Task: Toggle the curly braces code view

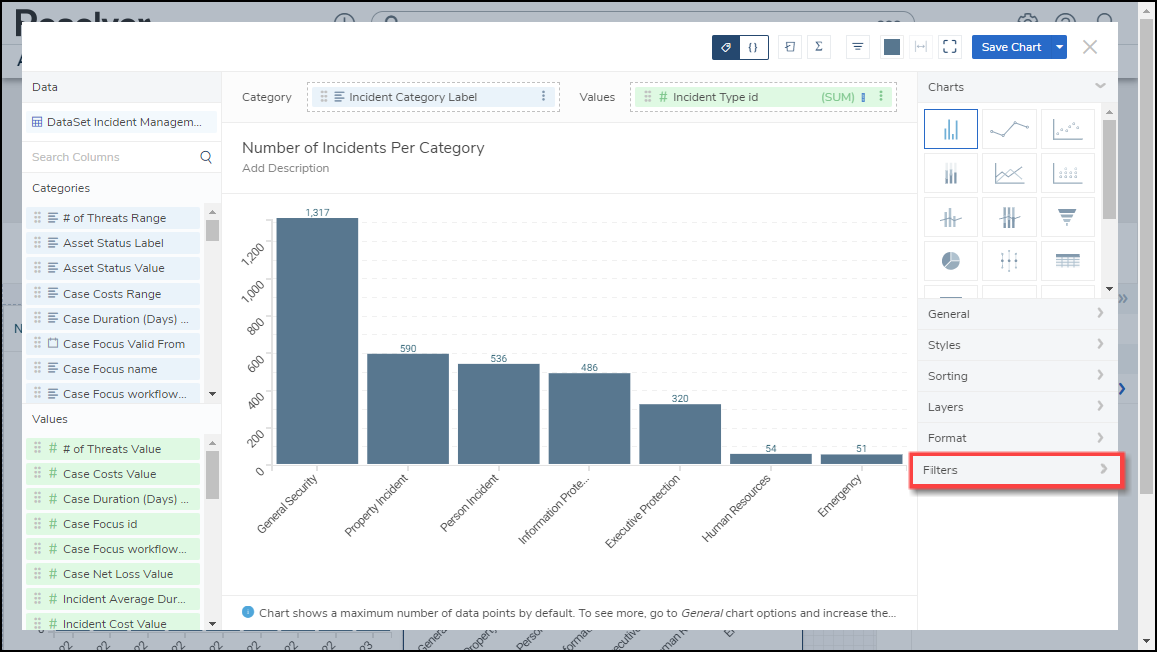Action: coord(753,47)
